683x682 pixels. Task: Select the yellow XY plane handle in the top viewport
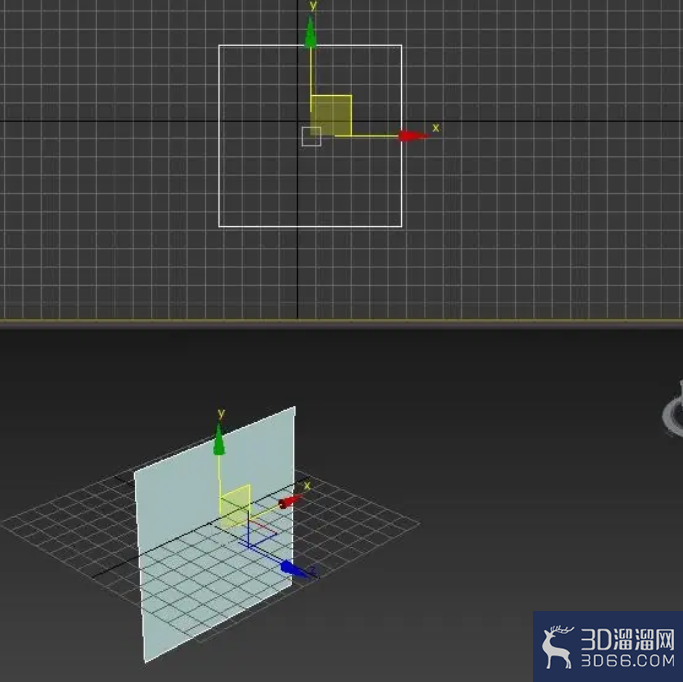click(x=331, y=115)
